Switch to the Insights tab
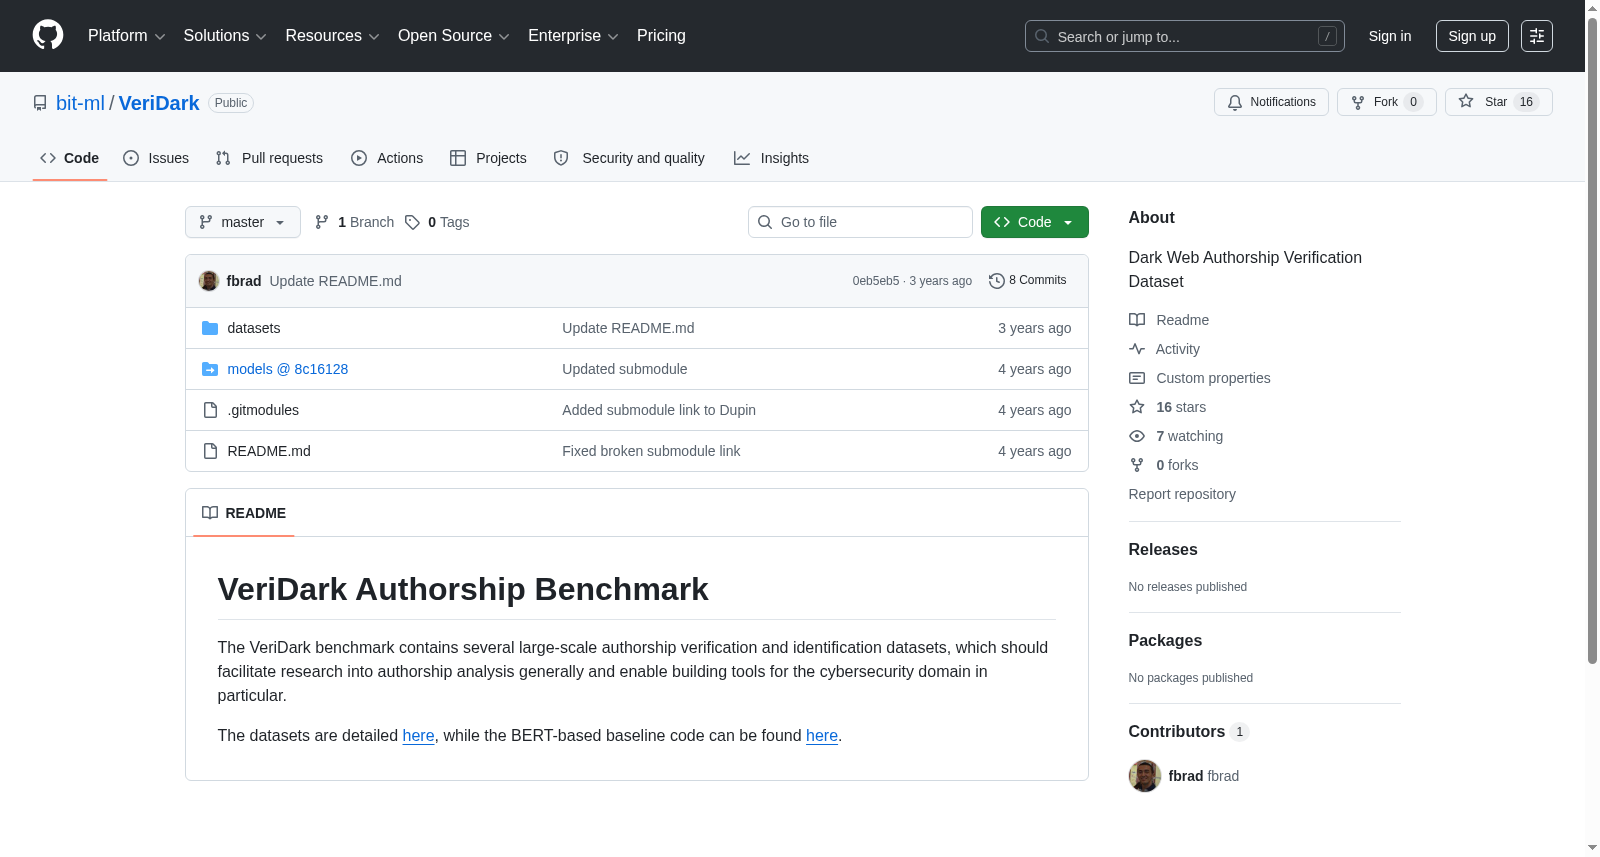Image resolution: width=1600 pixels, height=857 pixels. point(771,158)
